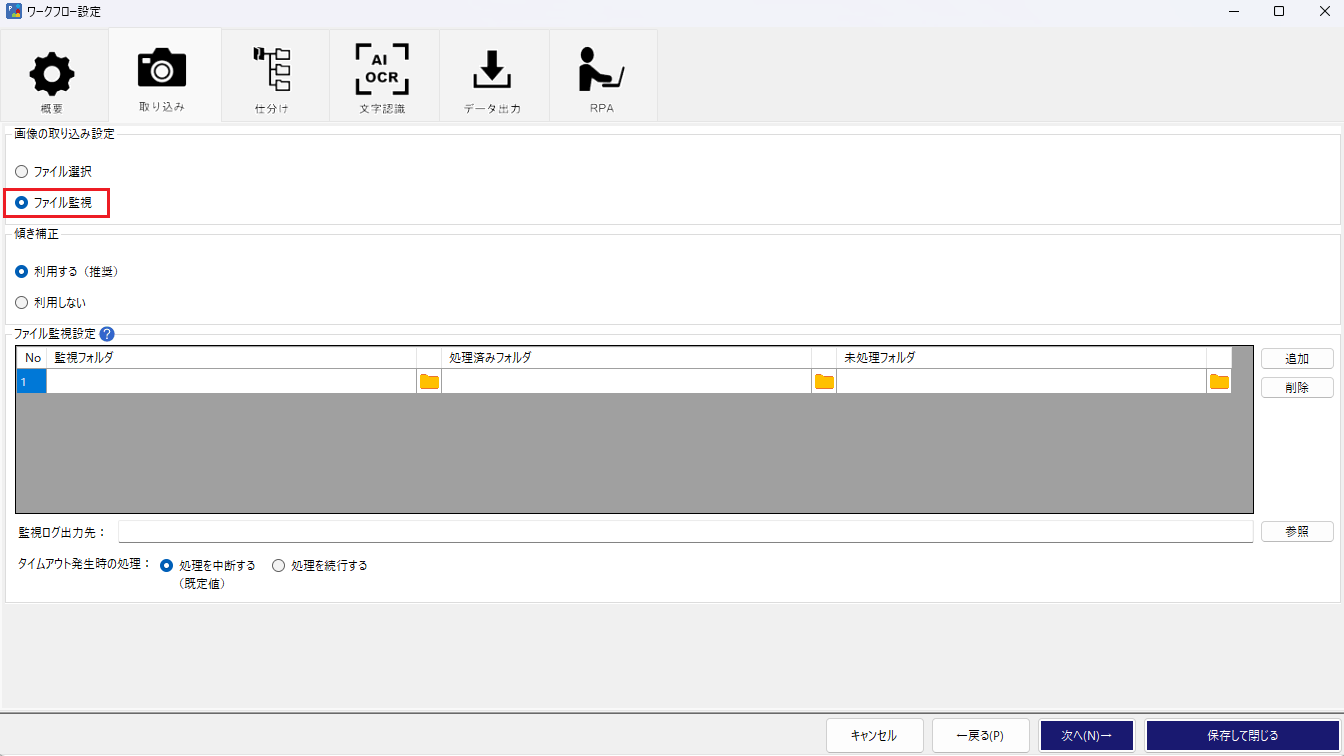Select 処理を続行する timeout option
The width and height of the screenshot is (1344, 756).
coord(279,565)
